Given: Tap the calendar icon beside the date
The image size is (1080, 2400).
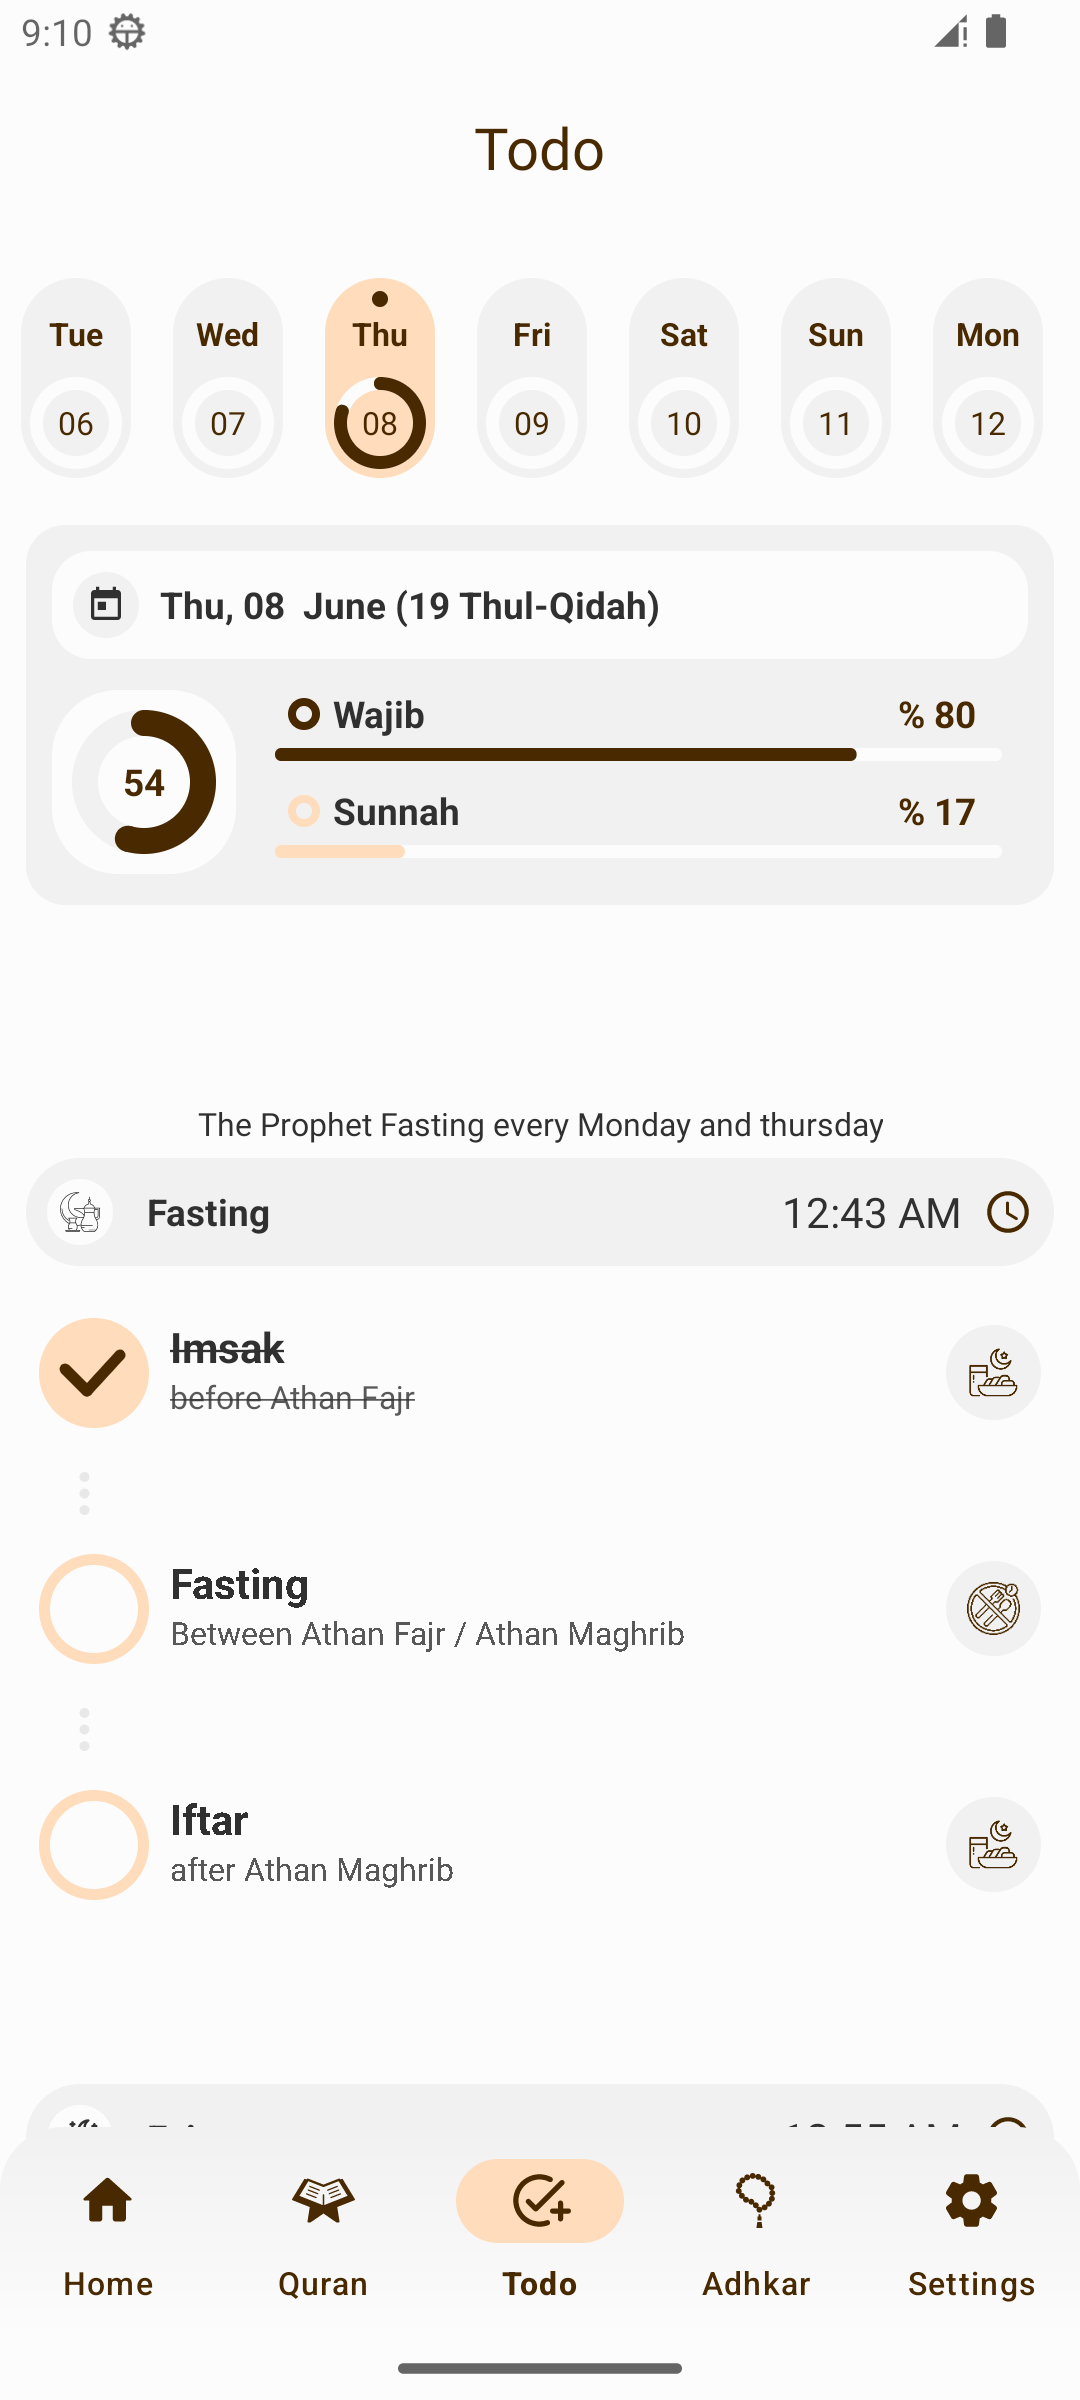Looking at the screenshot, I should [x=106, y=605].
